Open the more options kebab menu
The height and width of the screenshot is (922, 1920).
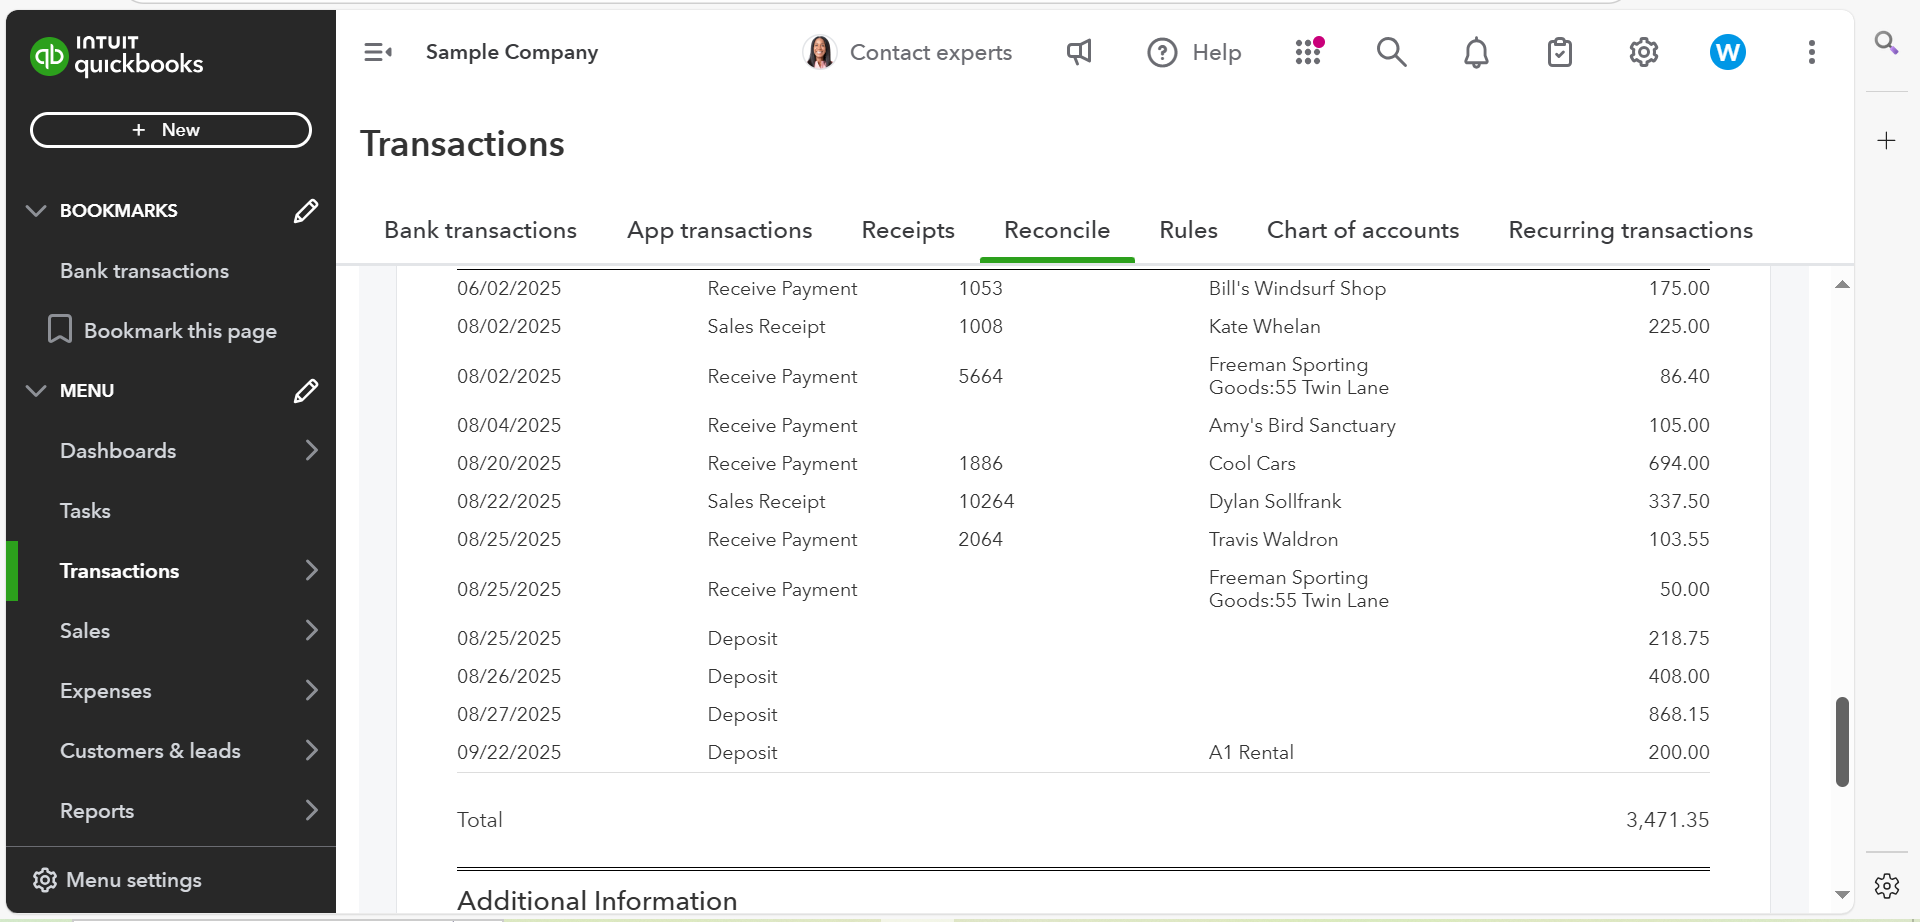click(x=1811, y=52)
